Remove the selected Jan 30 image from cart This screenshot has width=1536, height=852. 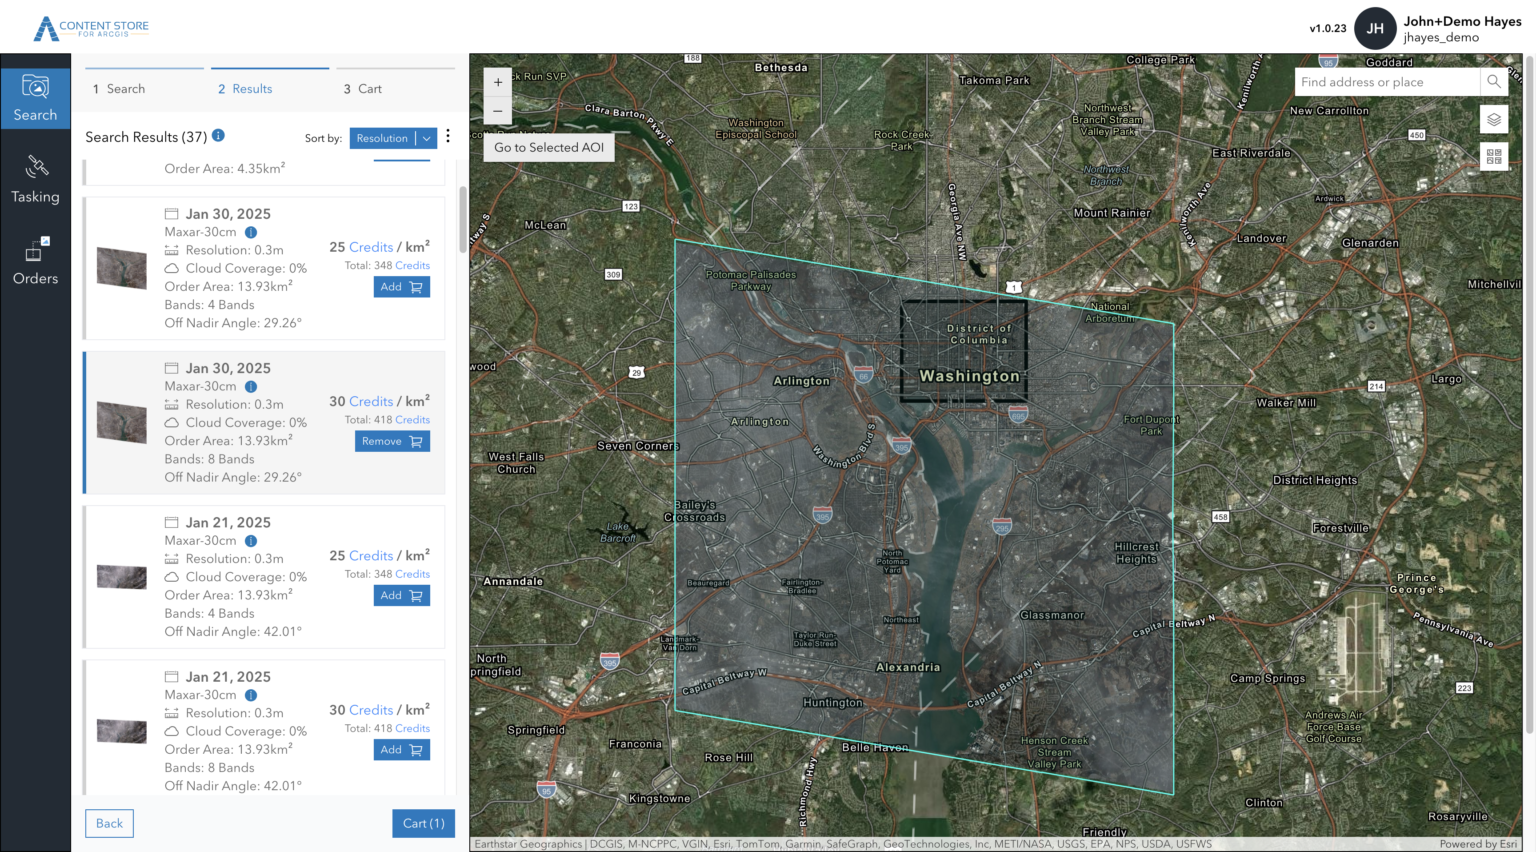(392, 440)
